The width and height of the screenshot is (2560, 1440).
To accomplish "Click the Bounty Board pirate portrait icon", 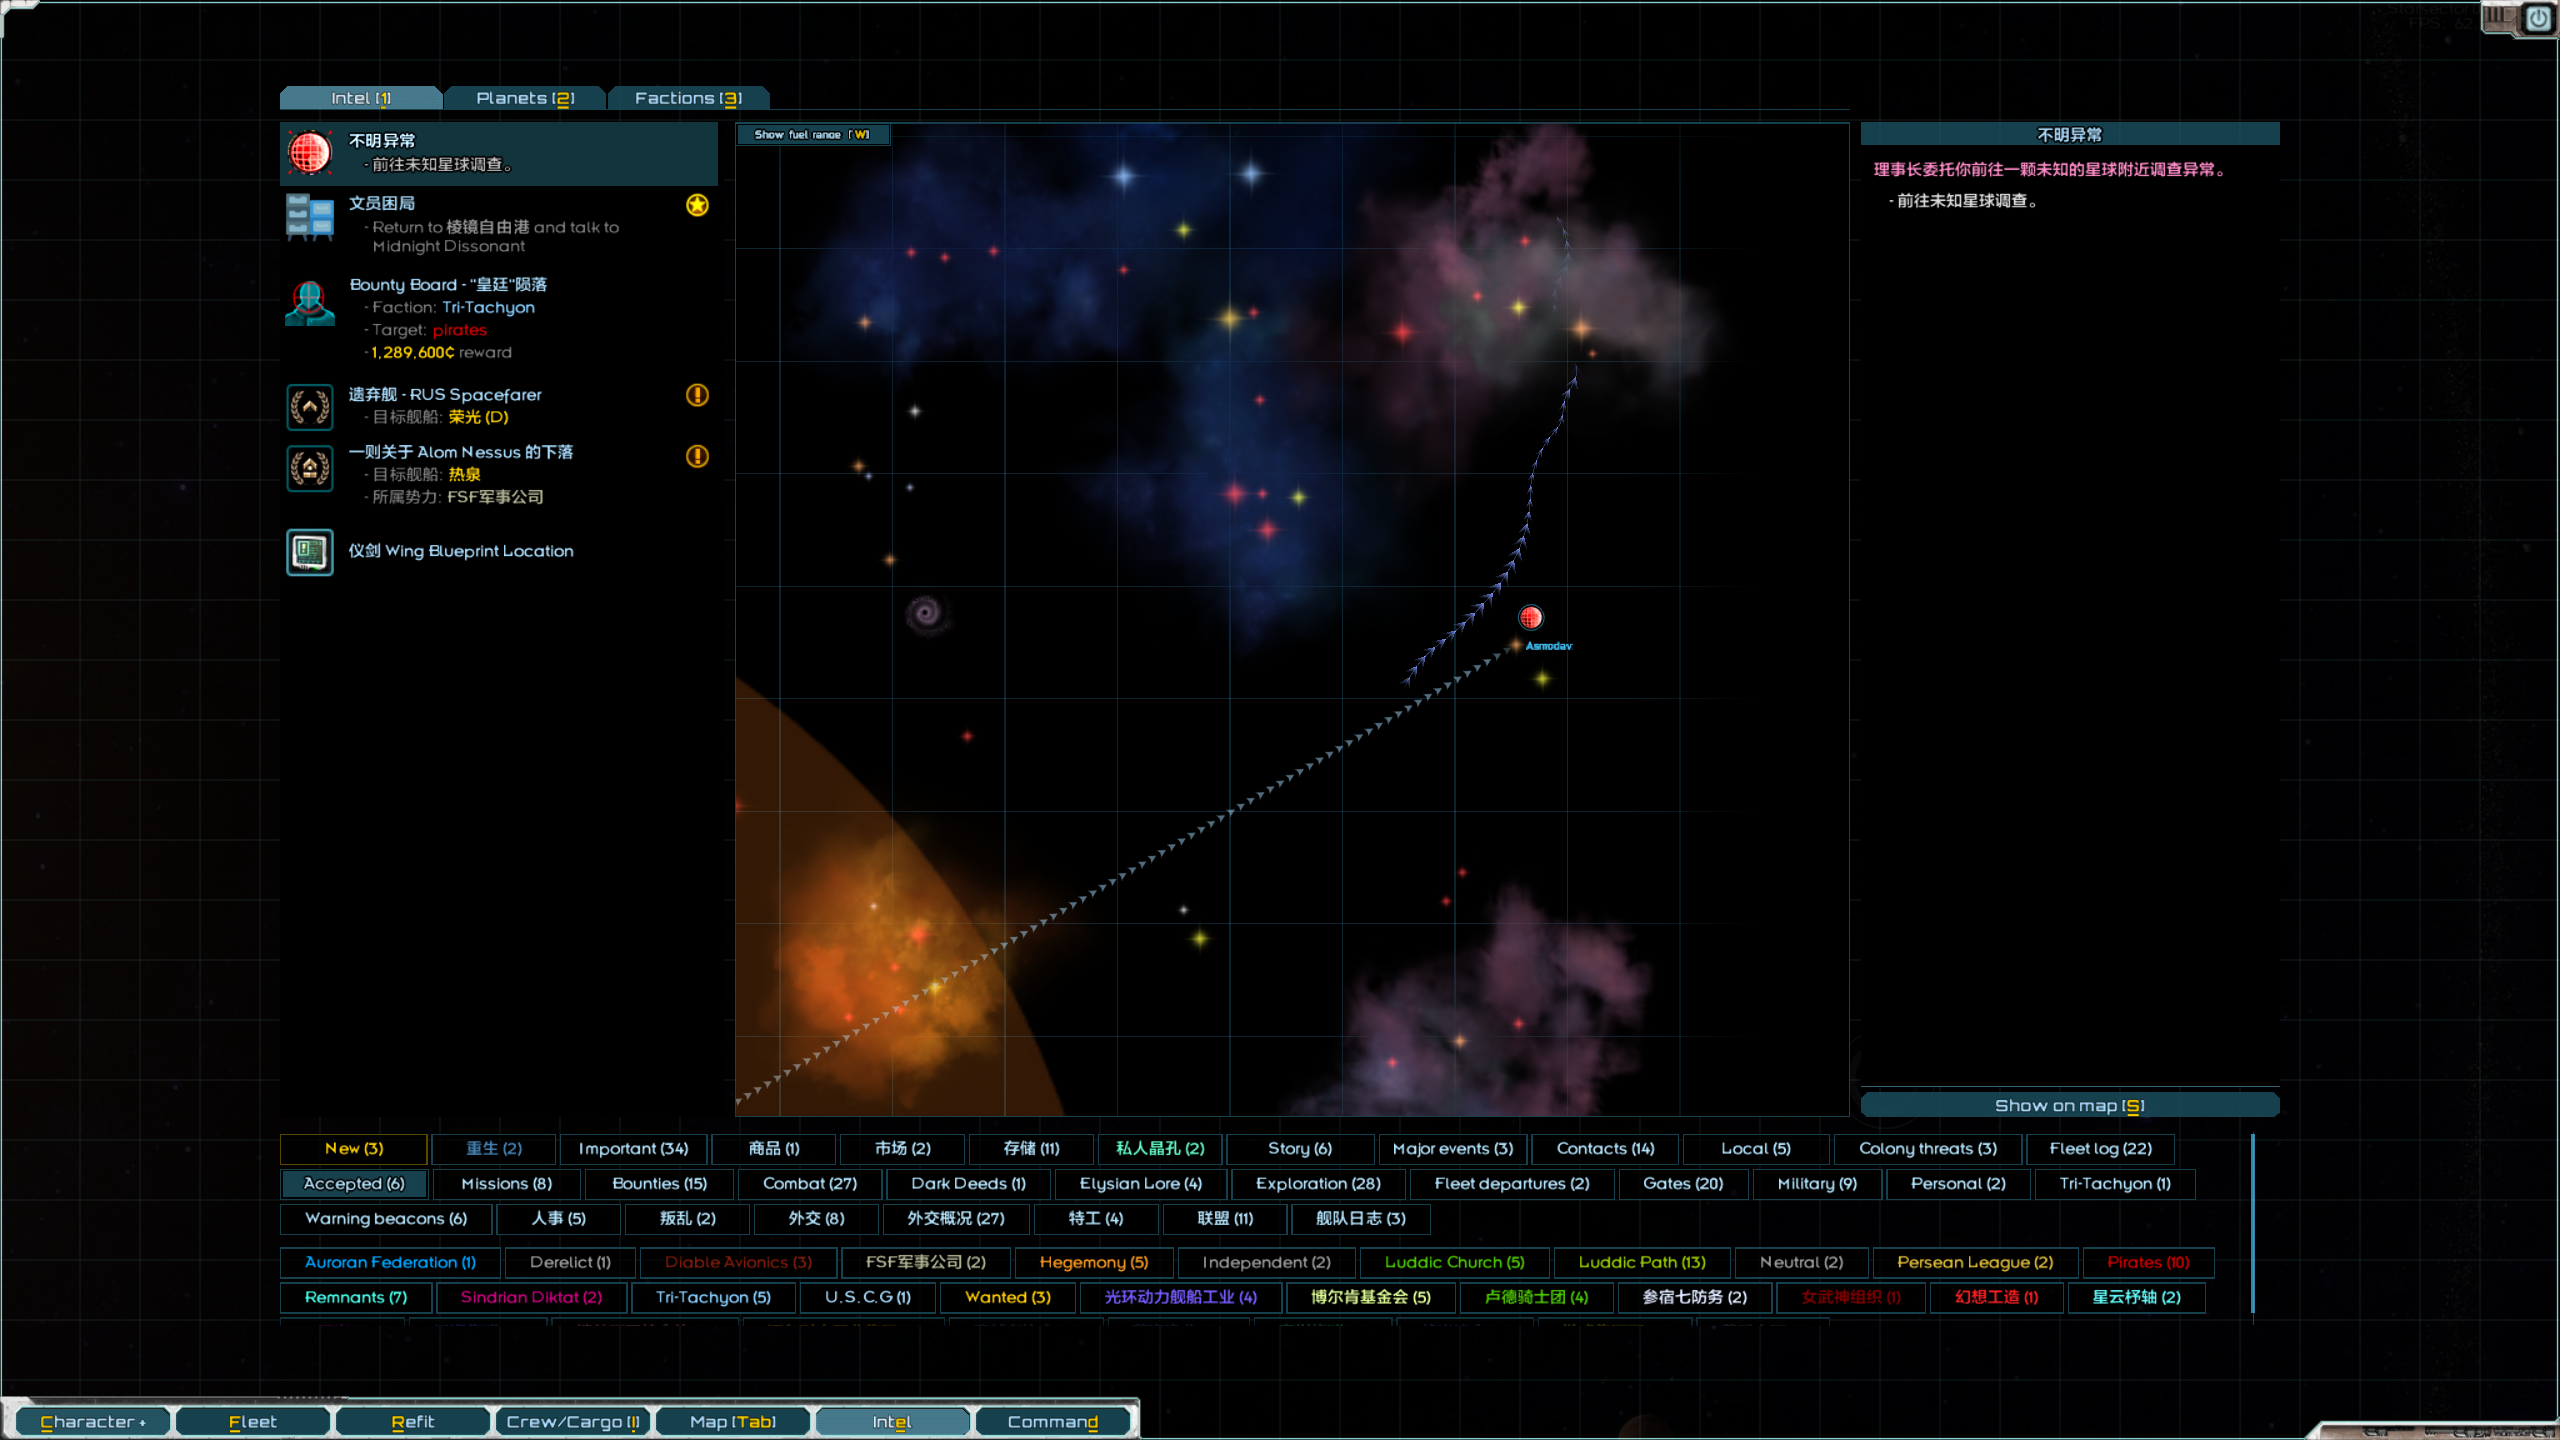I will pos(310,304).
